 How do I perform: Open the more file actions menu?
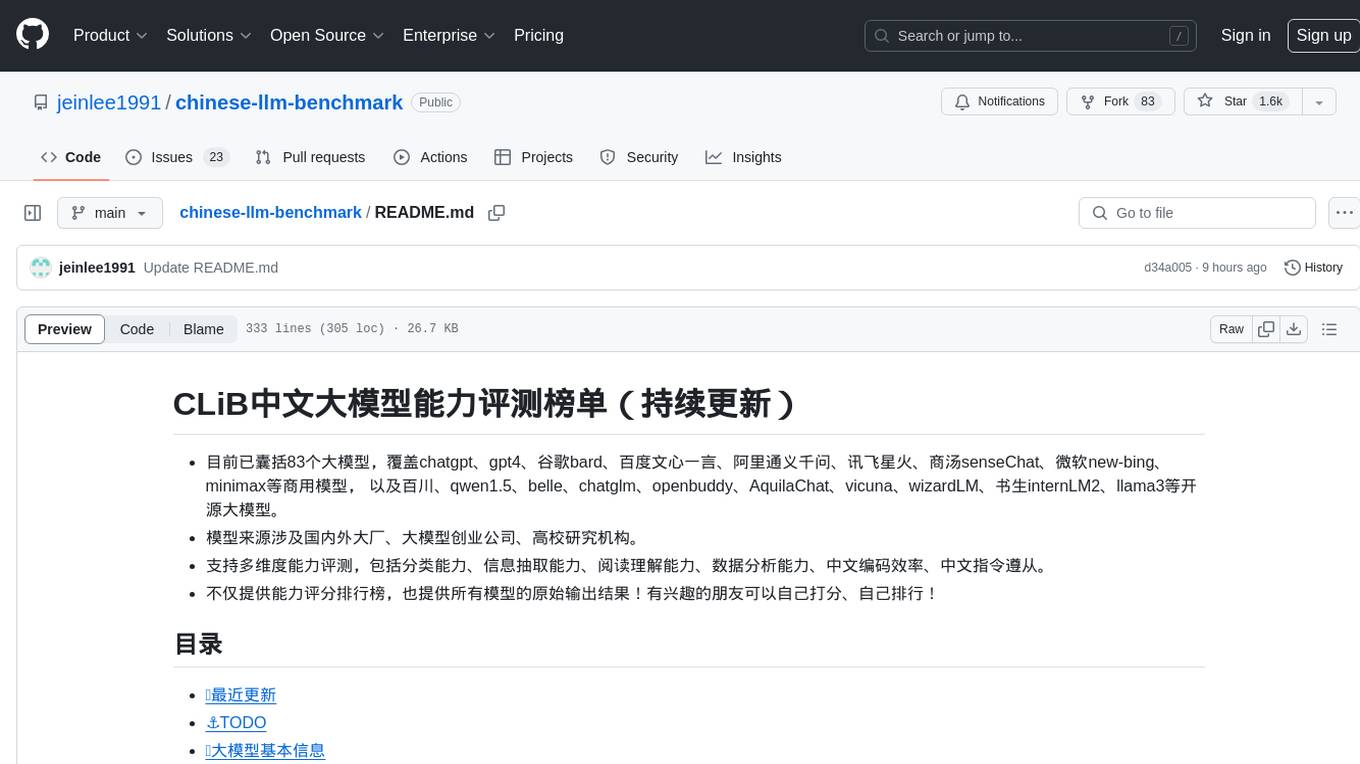(x=1344, y=213)
